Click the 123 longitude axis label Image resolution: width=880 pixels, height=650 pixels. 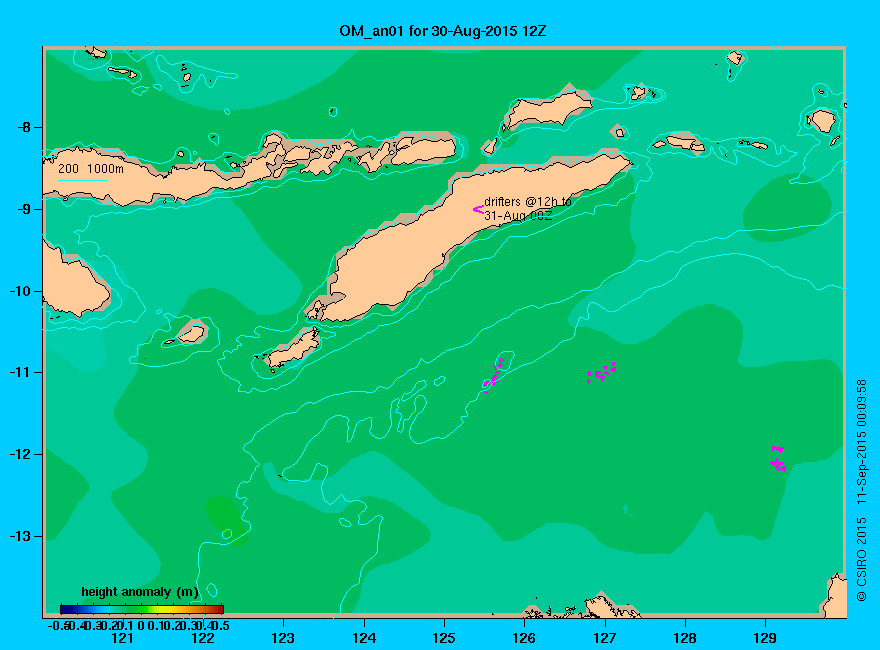tap(283, 638)
